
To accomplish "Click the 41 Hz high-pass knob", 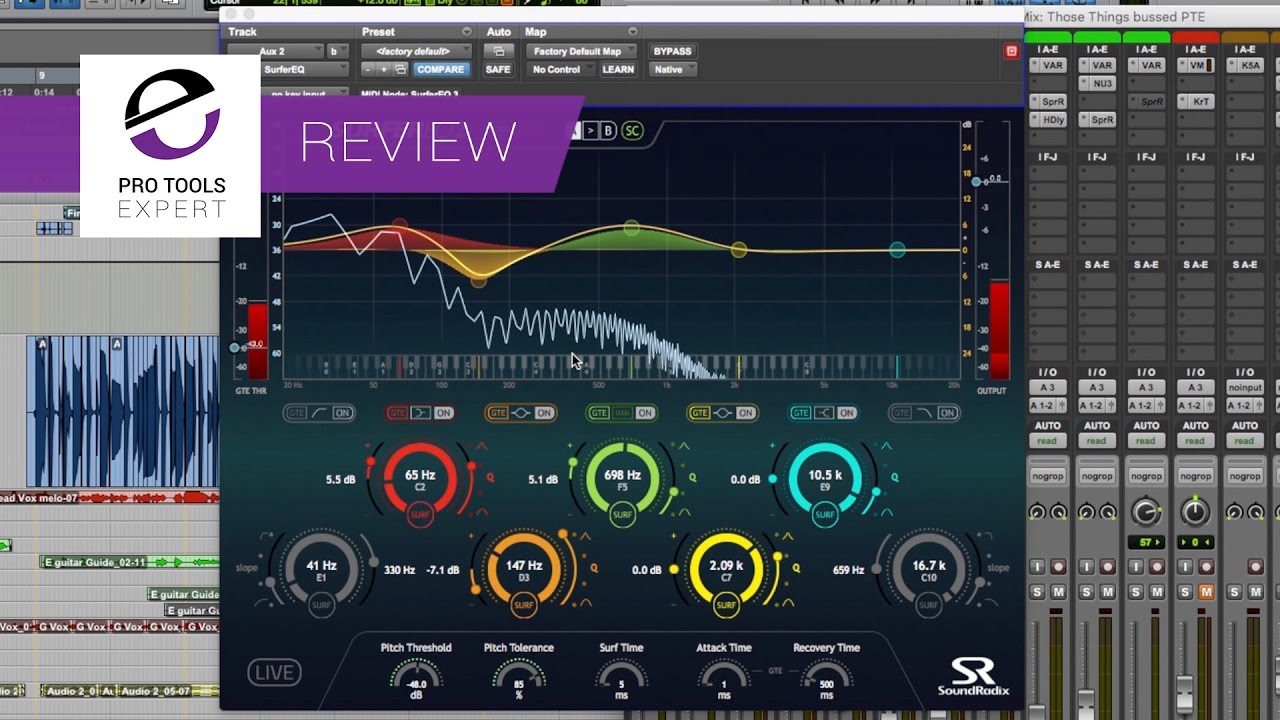I will [321, 570].
